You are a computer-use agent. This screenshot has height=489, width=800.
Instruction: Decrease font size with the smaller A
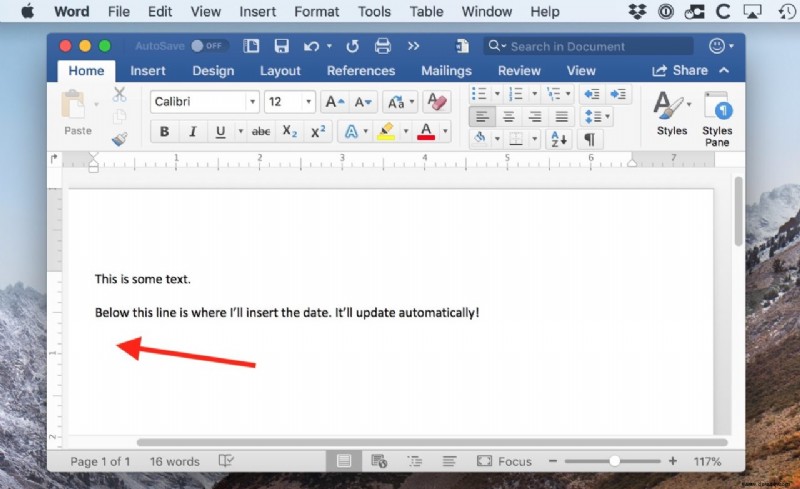click(x=363, y=102)
